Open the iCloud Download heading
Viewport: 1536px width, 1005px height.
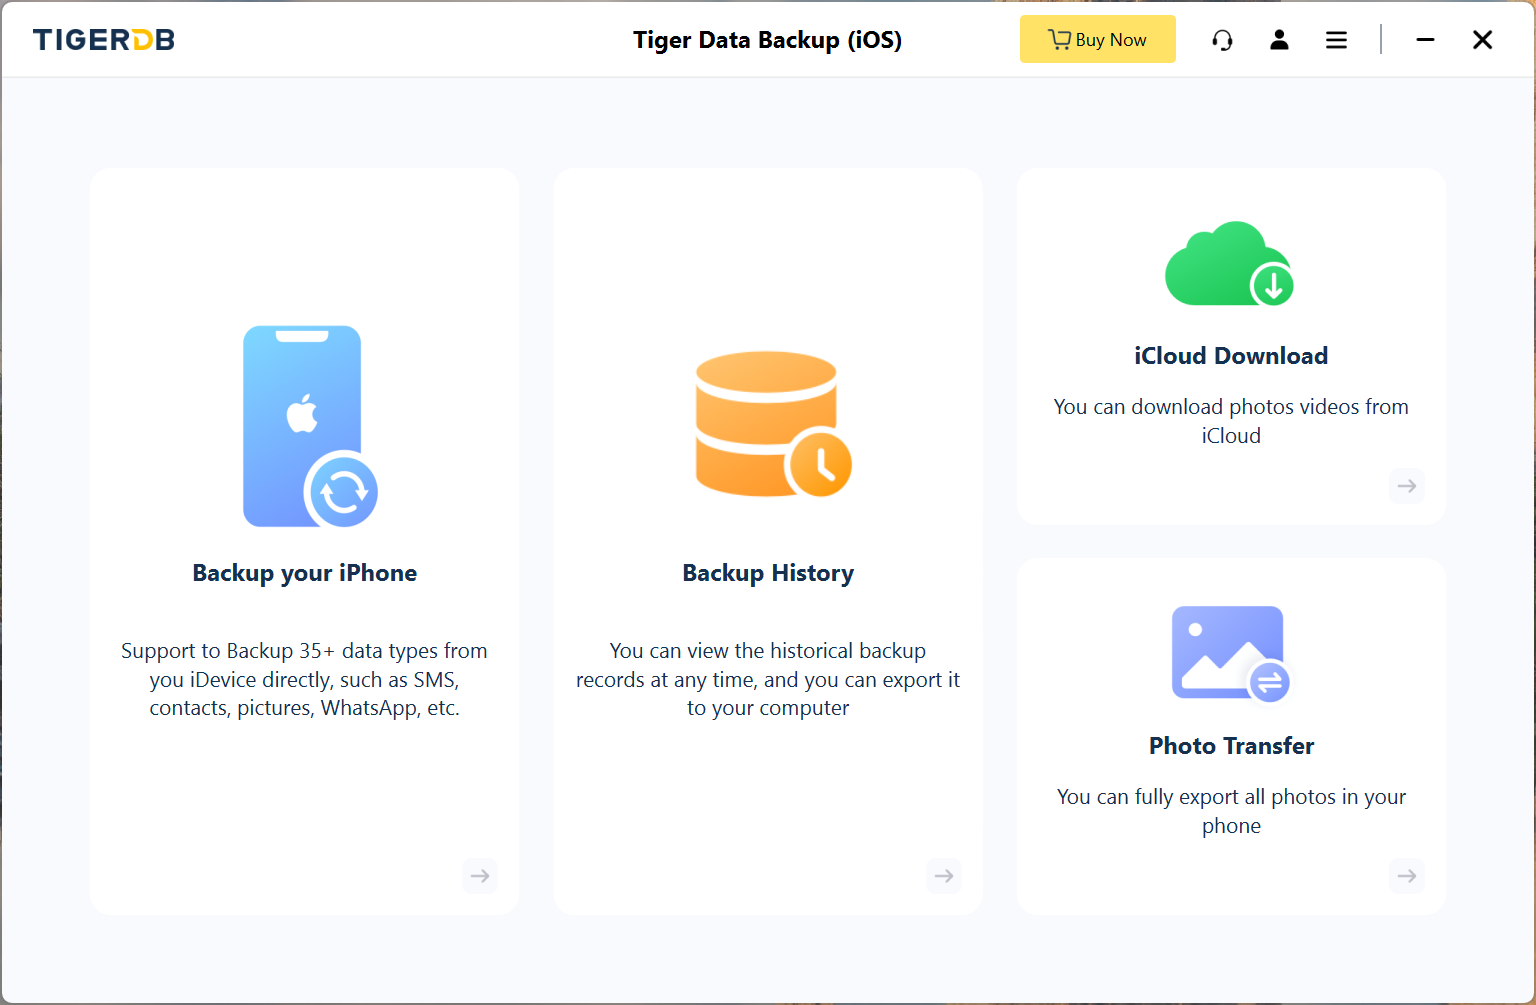(x=1231, y=356)
